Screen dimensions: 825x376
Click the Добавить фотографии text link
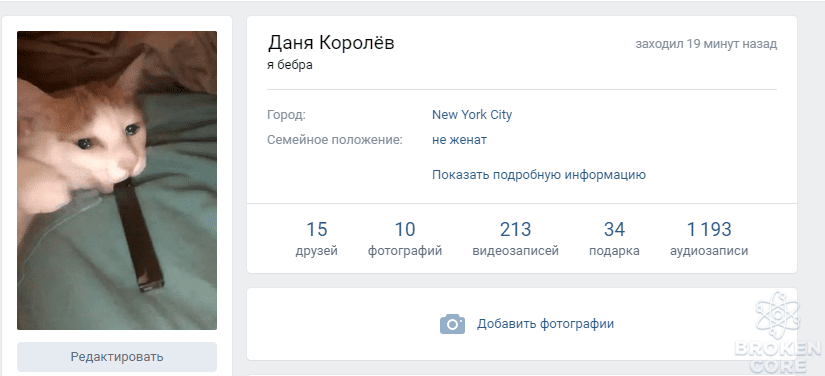(x=545, y=324)
